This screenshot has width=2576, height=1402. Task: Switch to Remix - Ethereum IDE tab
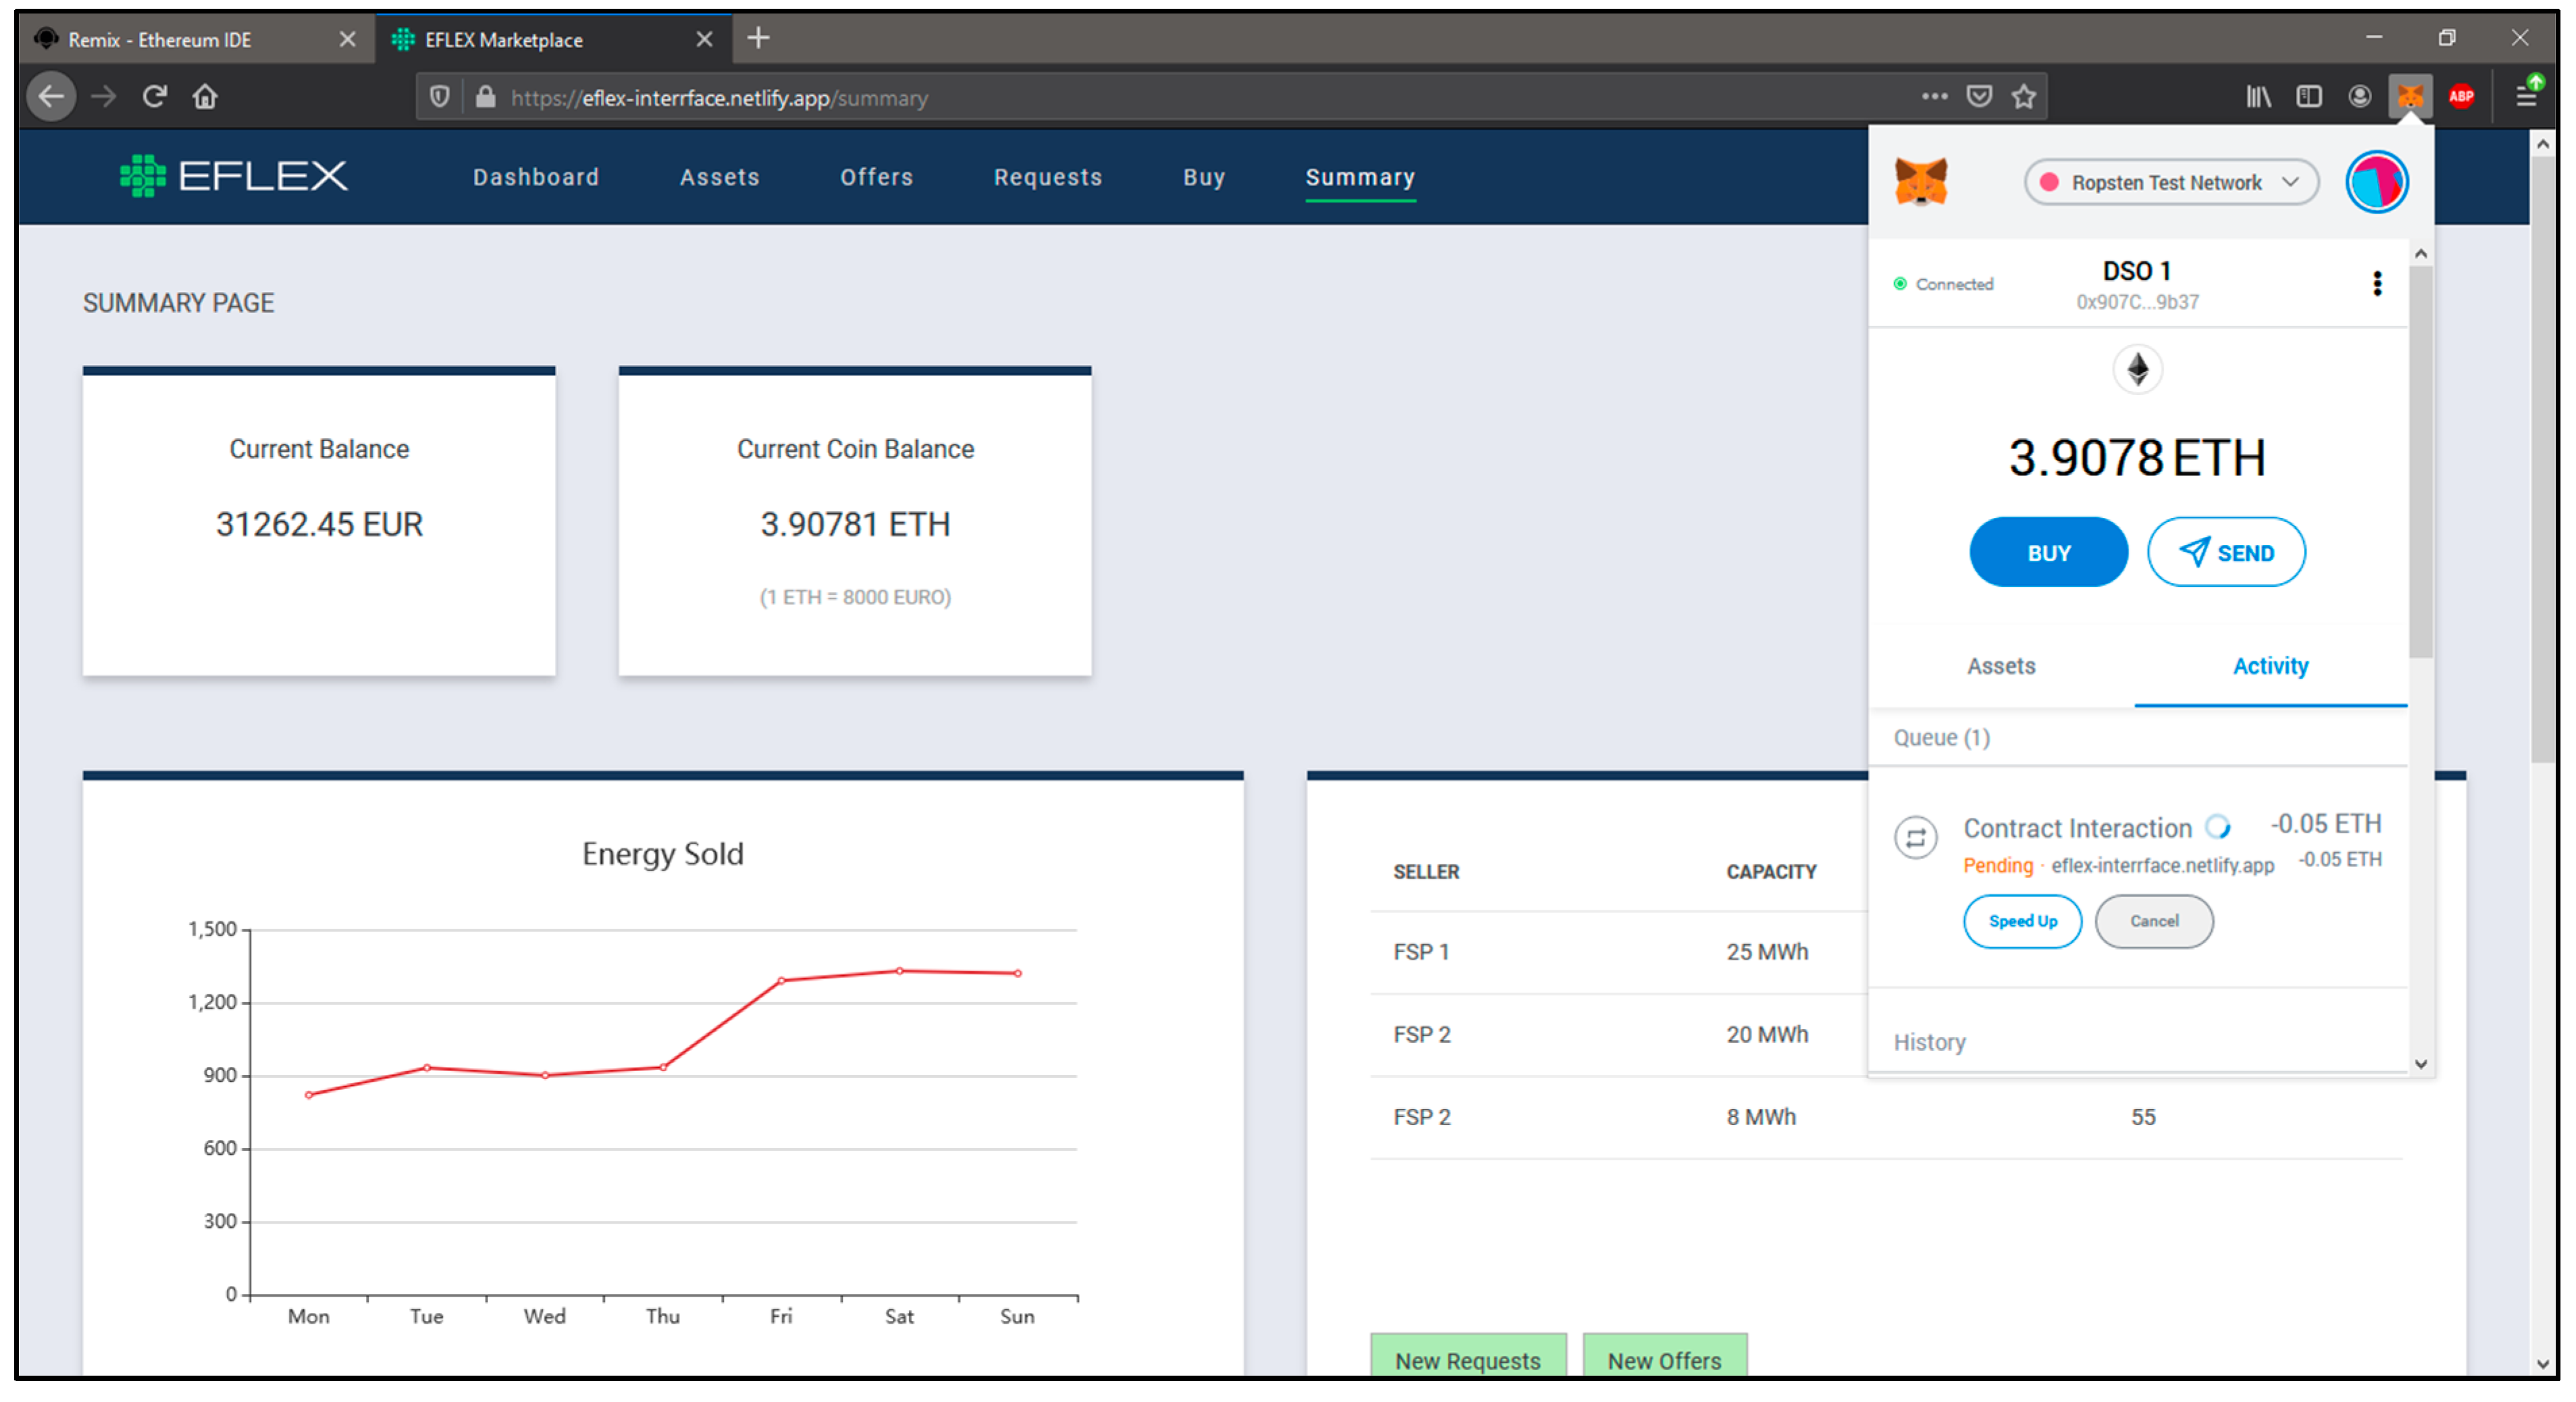pyautogui.click(x=160, y=40)
